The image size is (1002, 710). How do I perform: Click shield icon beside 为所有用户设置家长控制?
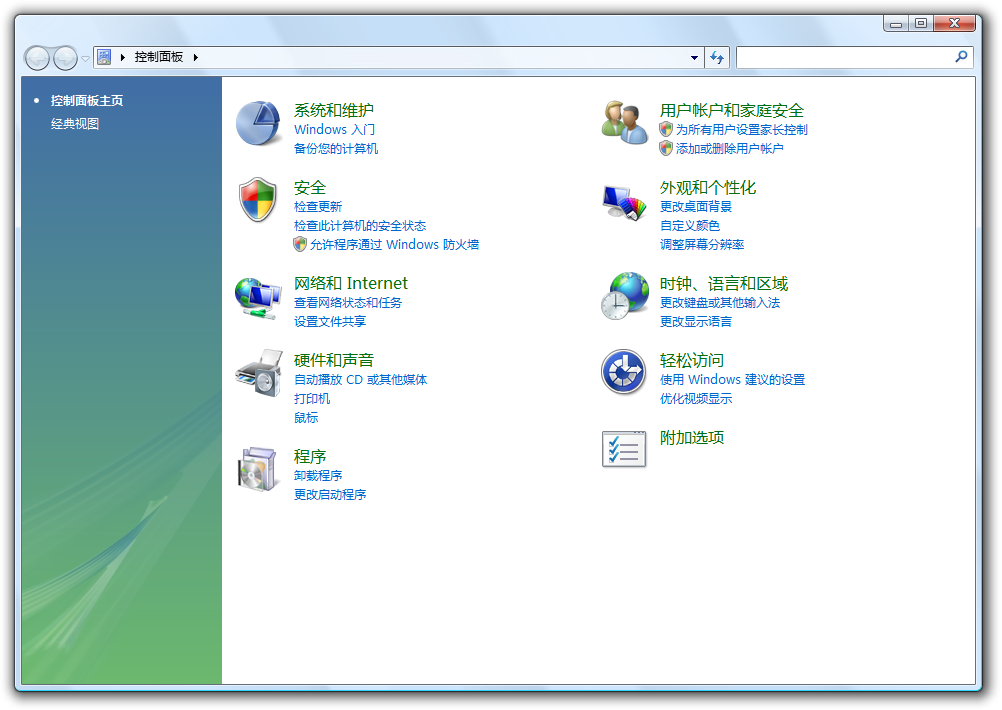click(x=666, y=129)
